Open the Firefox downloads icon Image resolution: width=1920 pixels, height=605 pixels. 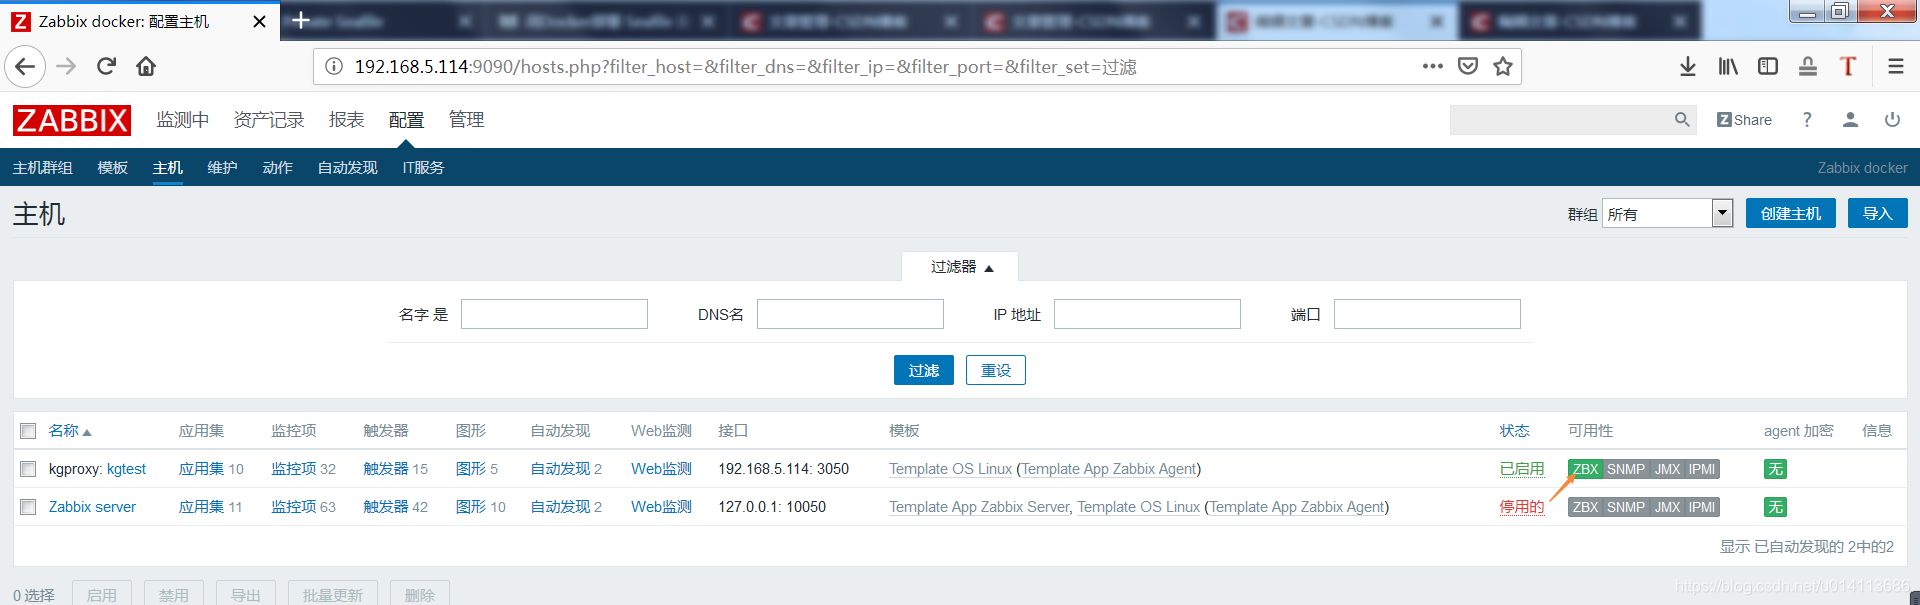1688,66
